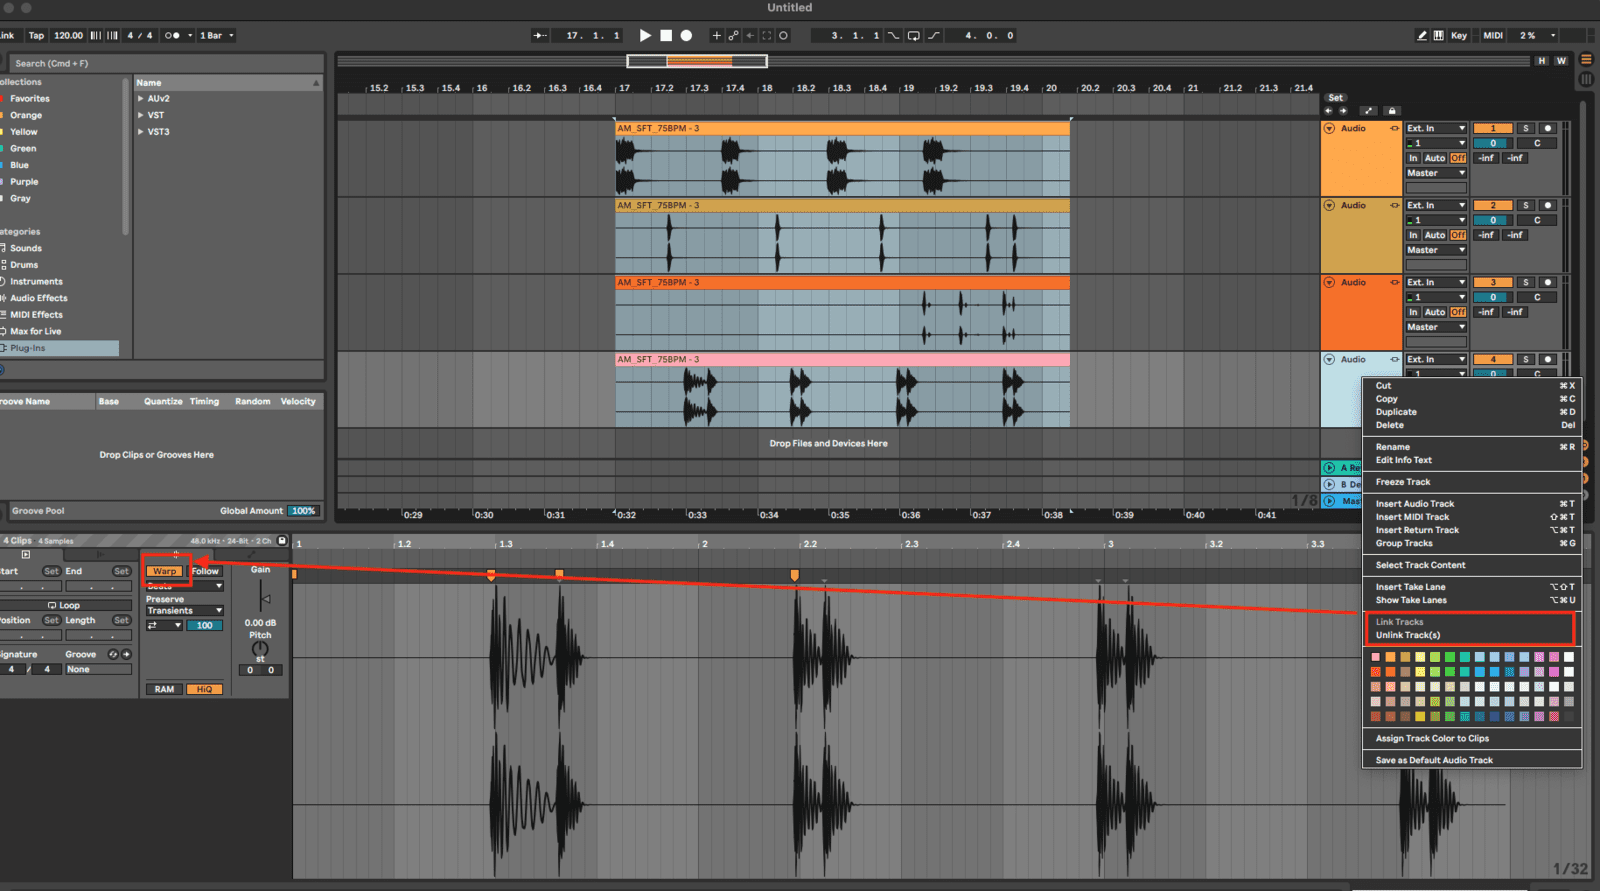Image resolution: width=1600 pixels, height=891 pixels.
Task: Select Freeze Track from context menu
Action: click(x=1403, y=482)
